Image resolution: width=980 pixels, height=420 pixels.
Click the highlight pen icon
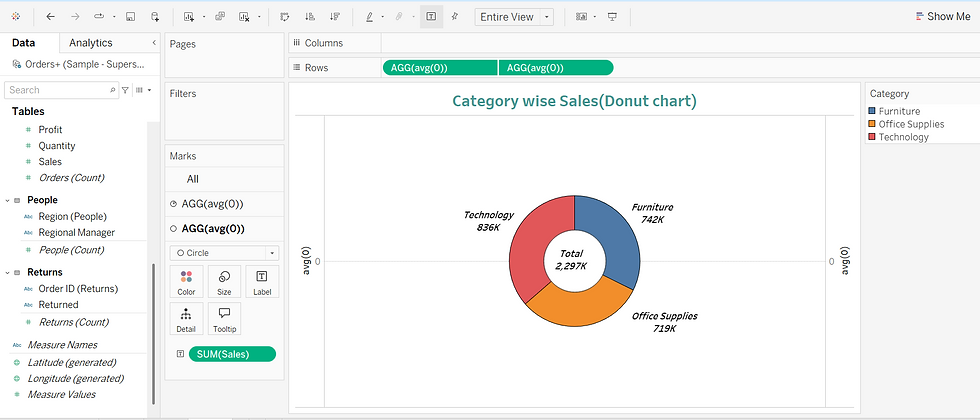[x=369, y=17]
